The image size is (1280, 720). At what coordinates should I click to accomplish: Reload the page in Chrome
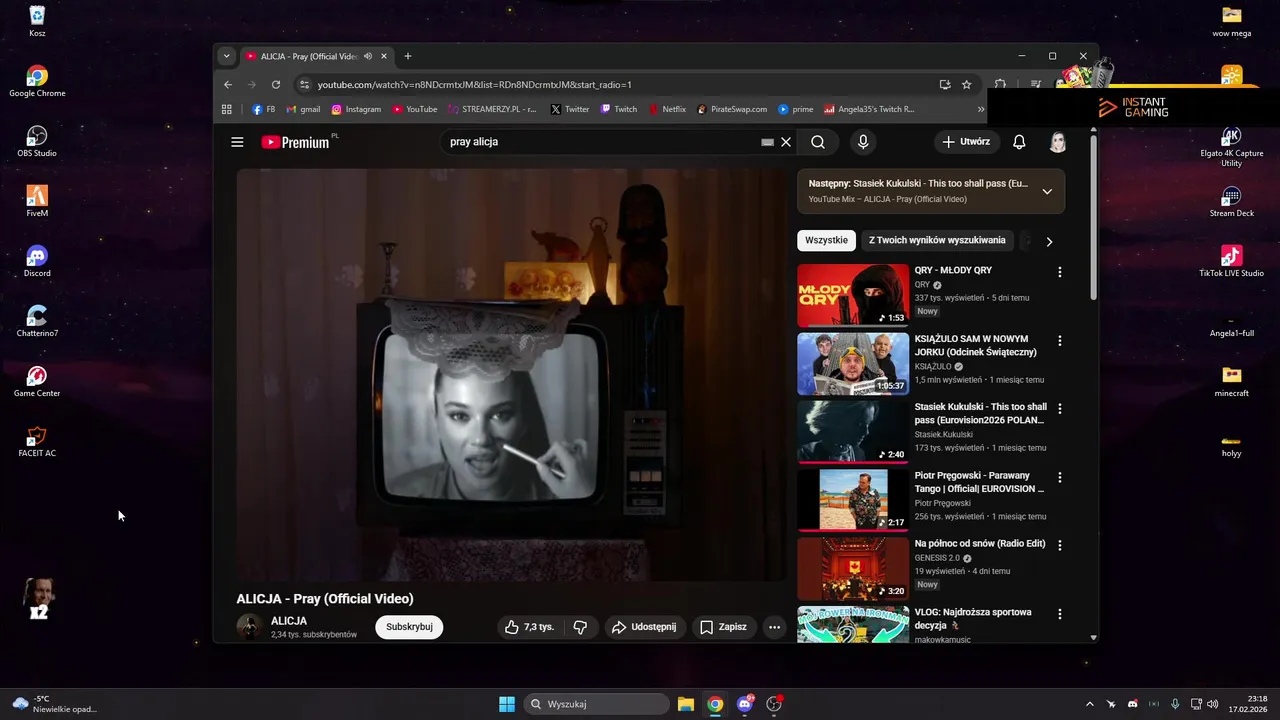pos(276,85)
